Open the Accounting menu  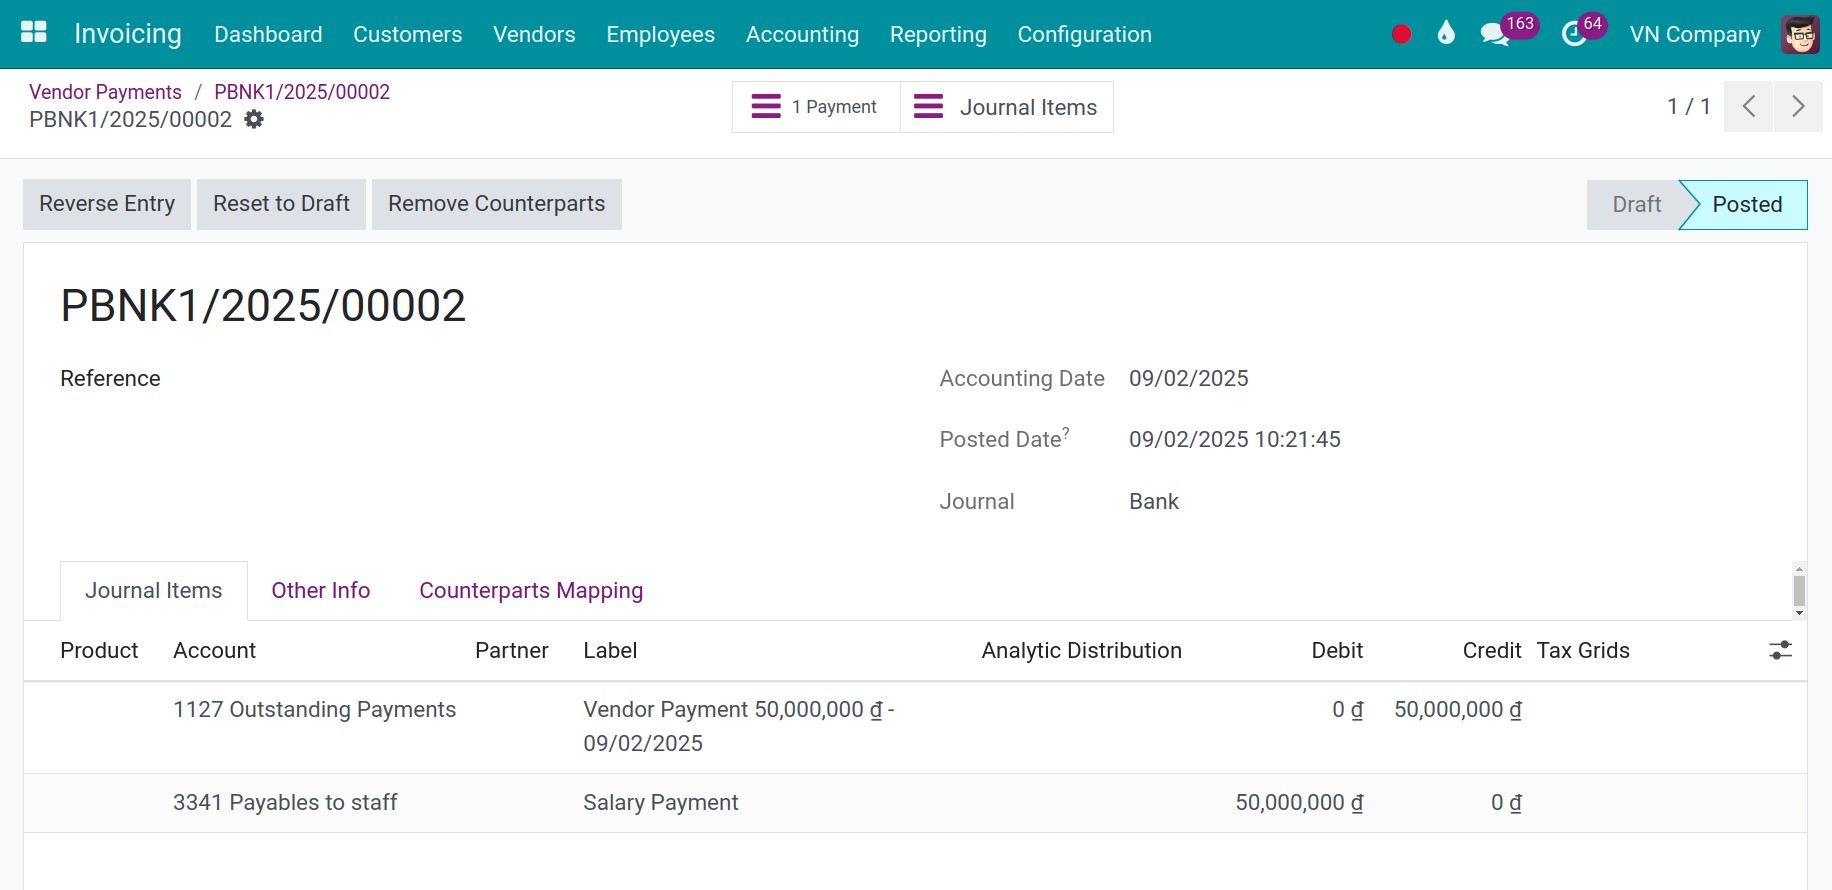click(x=802, y=34)
